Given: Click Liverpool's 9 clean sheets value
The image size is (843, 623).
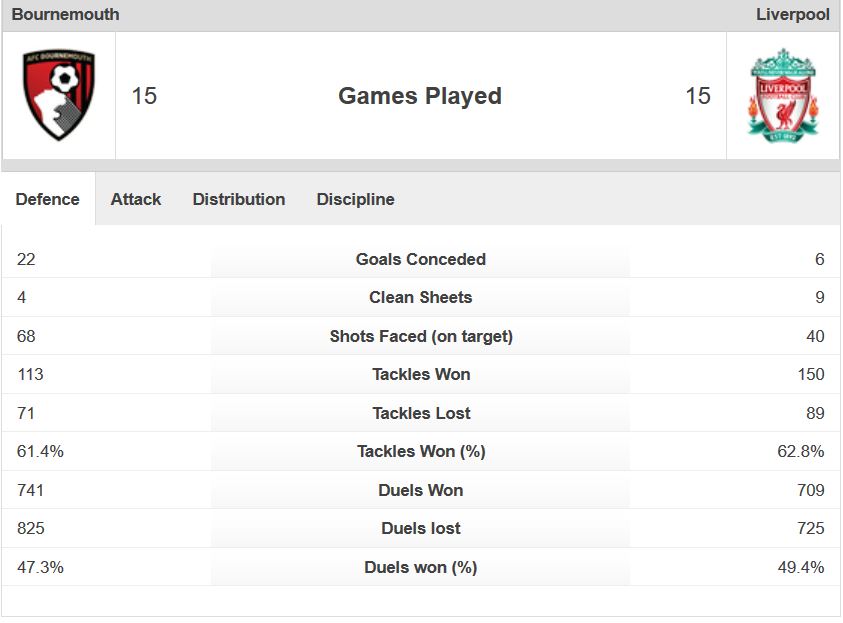Looking at the screenshot, I should (819, 297).
